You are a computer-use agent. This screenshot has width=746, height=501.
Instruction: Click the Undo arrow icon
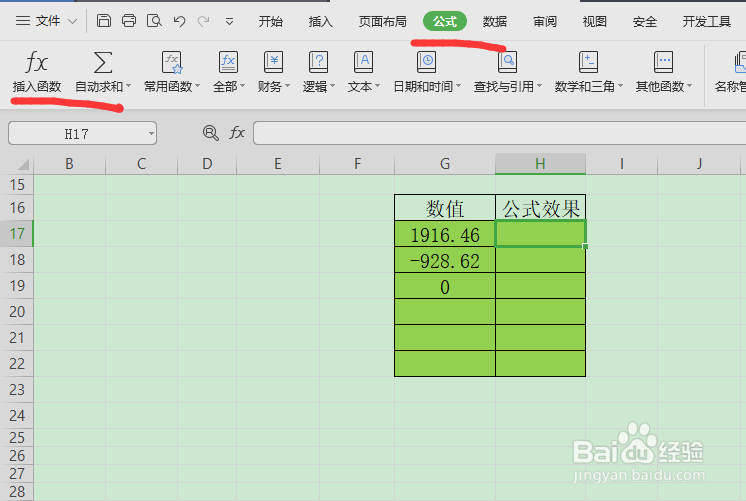(179, 21)
